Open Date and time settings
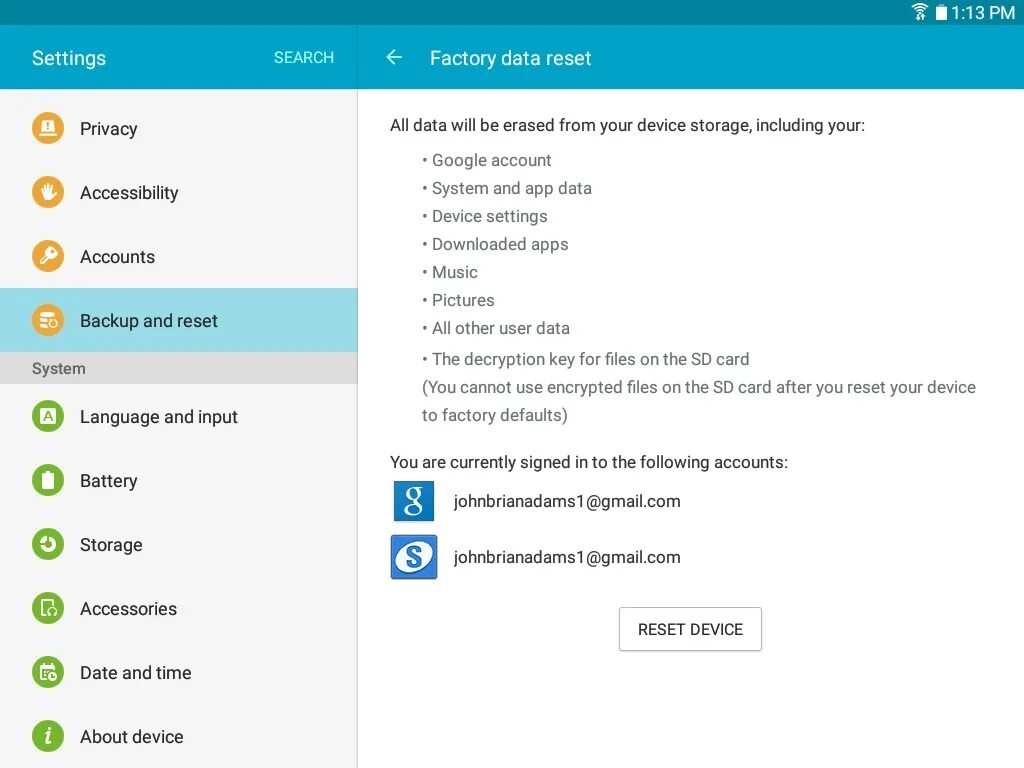 pos(179,672)
